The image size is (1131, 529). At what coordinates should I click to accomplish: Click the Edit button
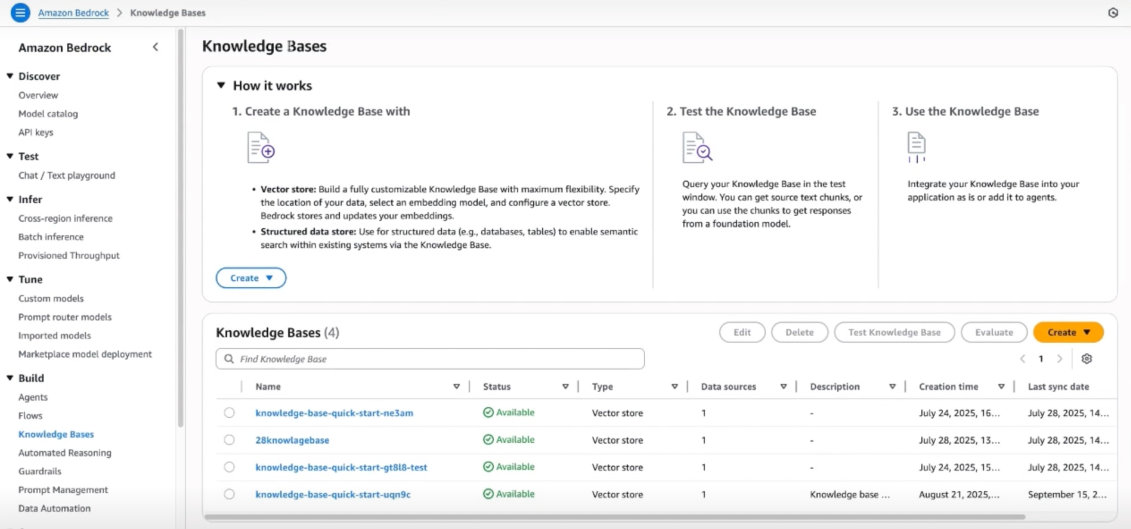pos(742,332)
